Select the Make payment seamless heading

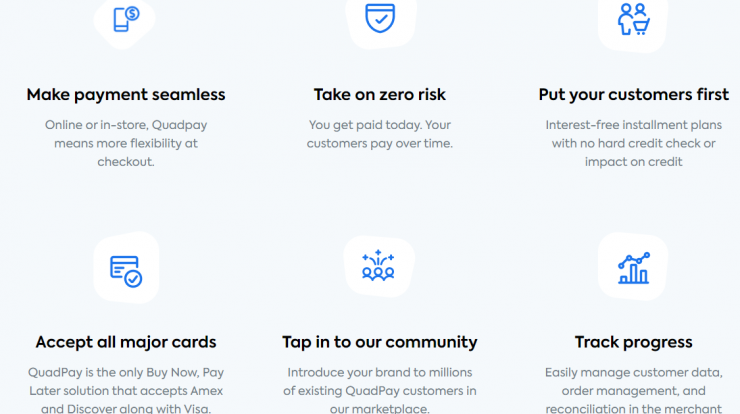[126, 94]
